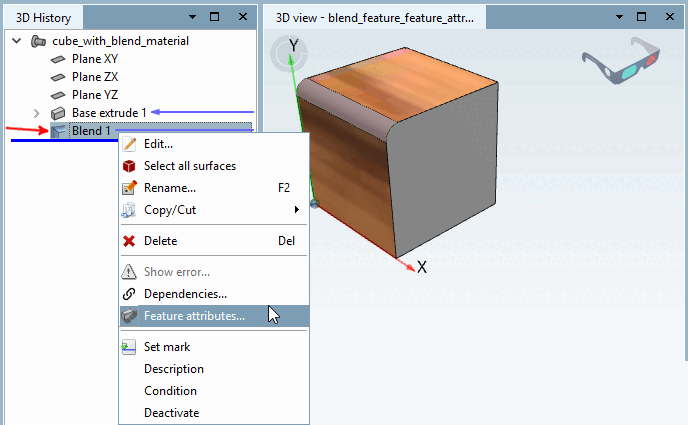Screen dimensions: 688x425
Task: Toggle stereo view with 3D glasses icon
Action: click(621, 61)
